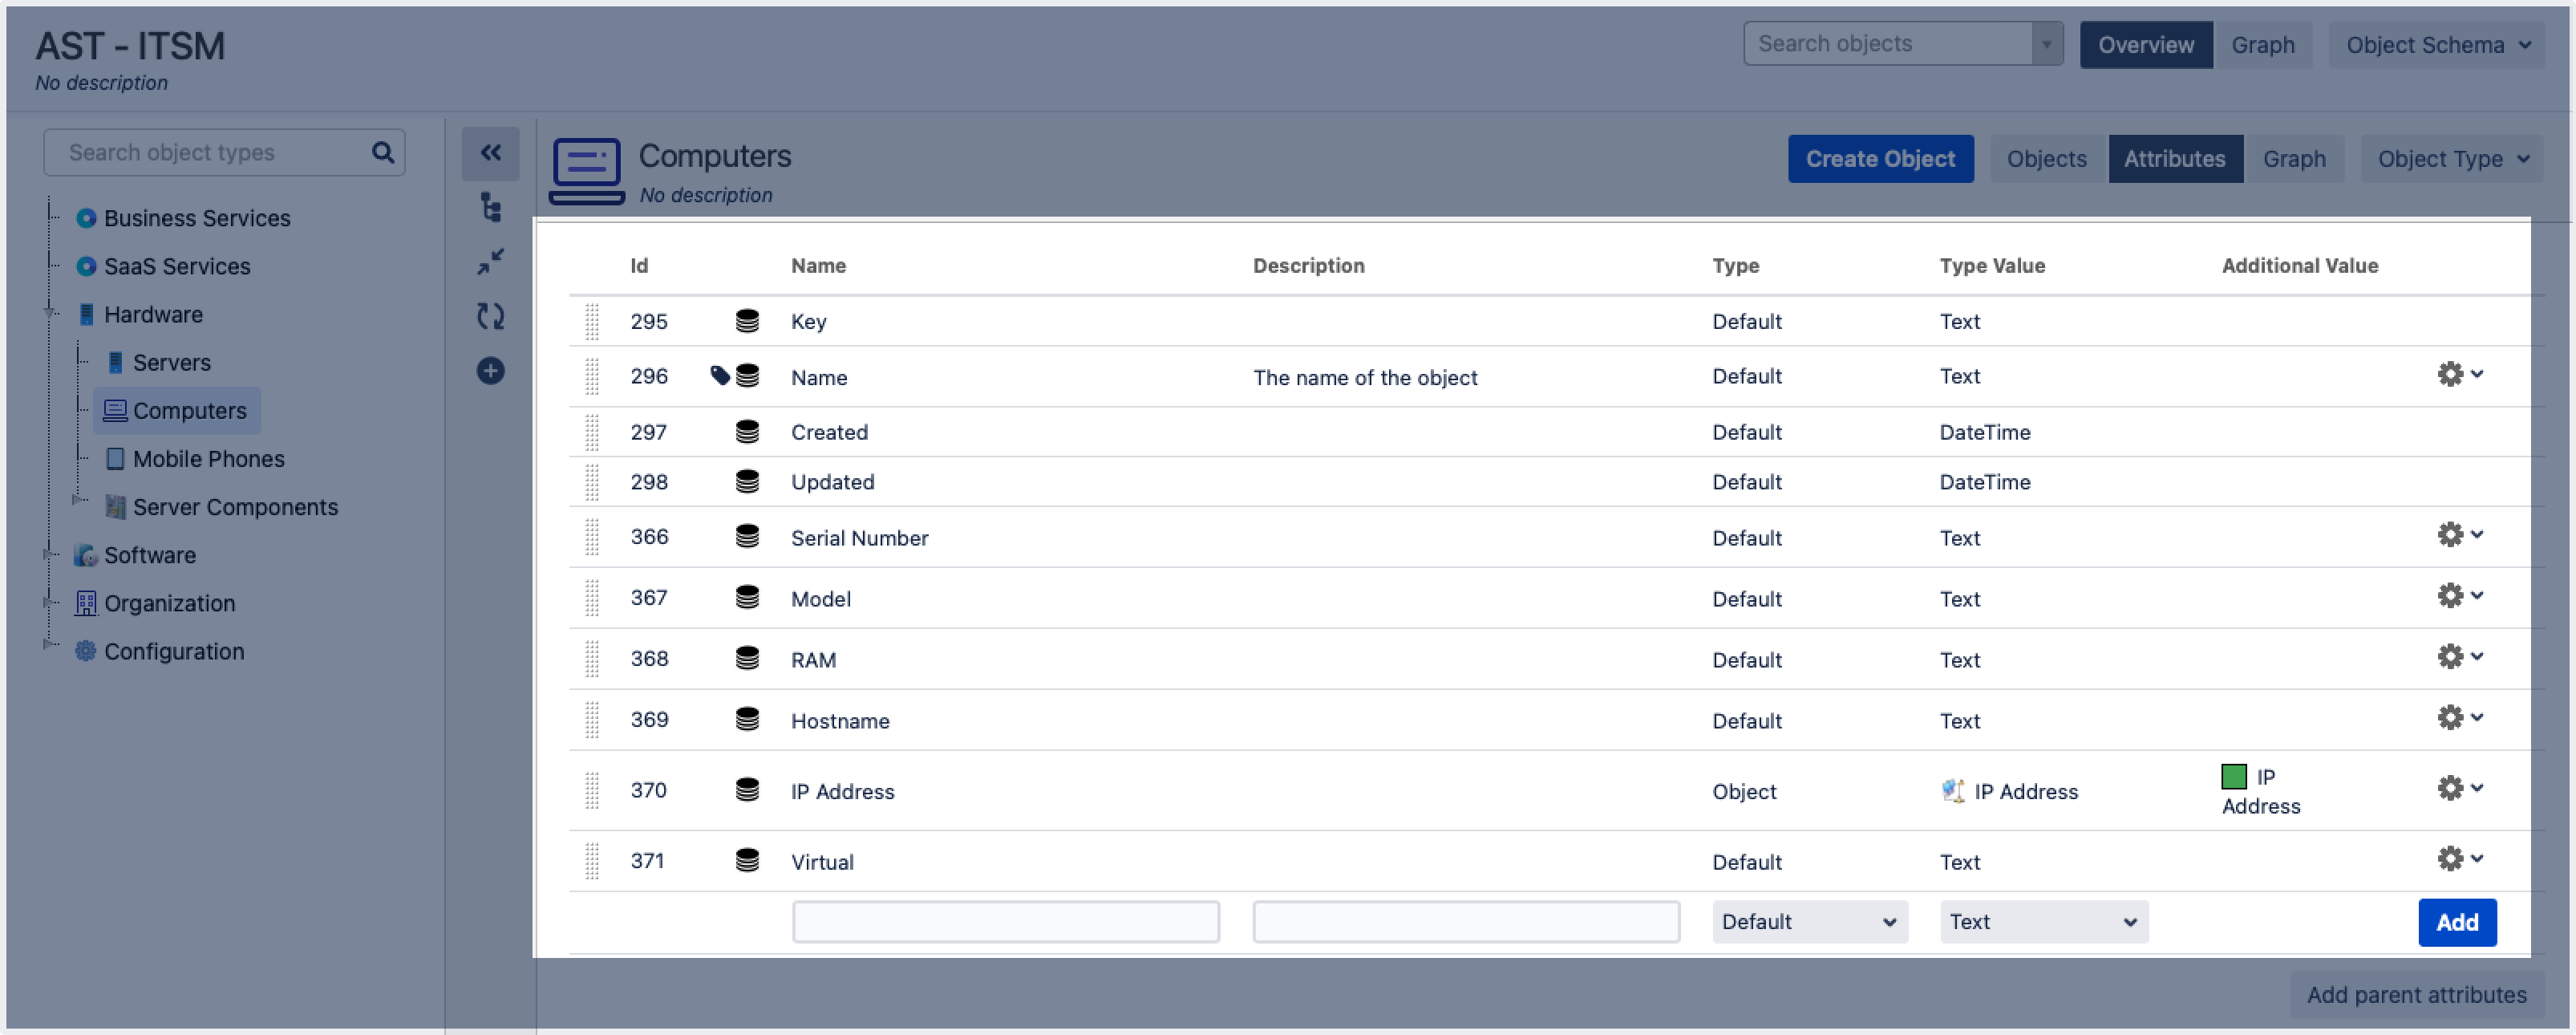
Task: Click the refresh arrows icon in sidebar strip
Action: 490,317
